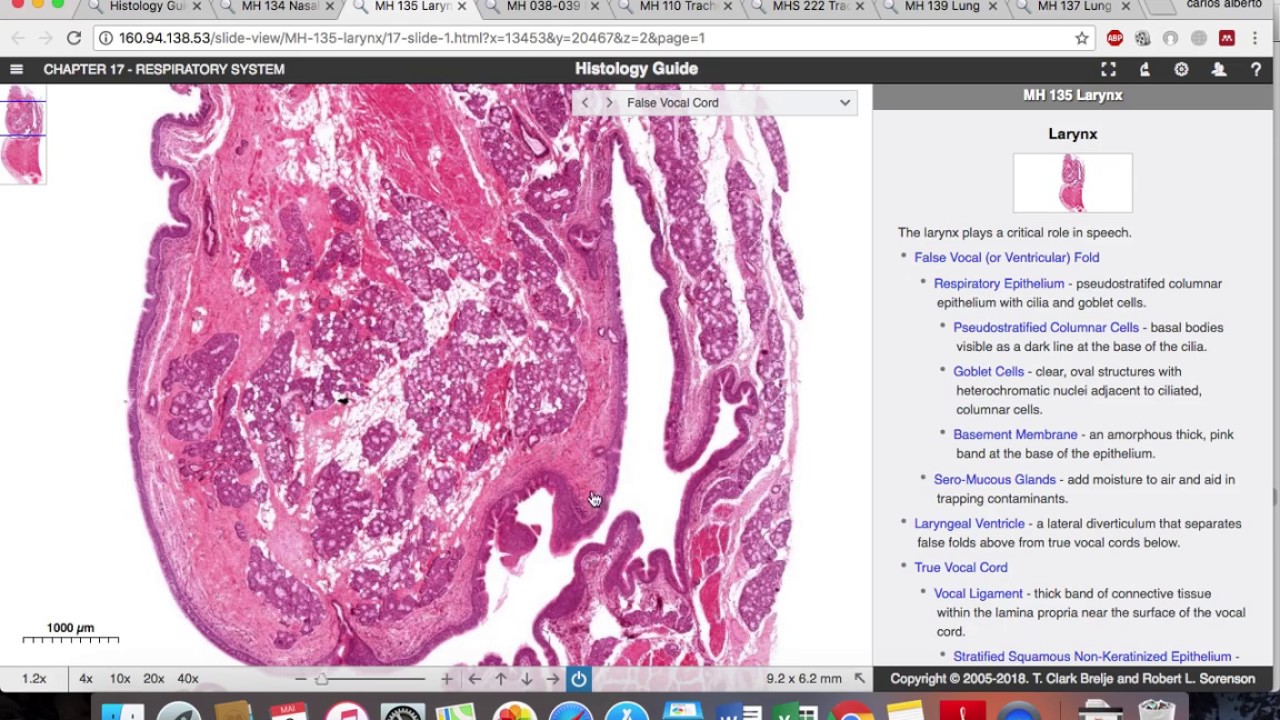Select 1.2x magnification

[x=34, y=678]
